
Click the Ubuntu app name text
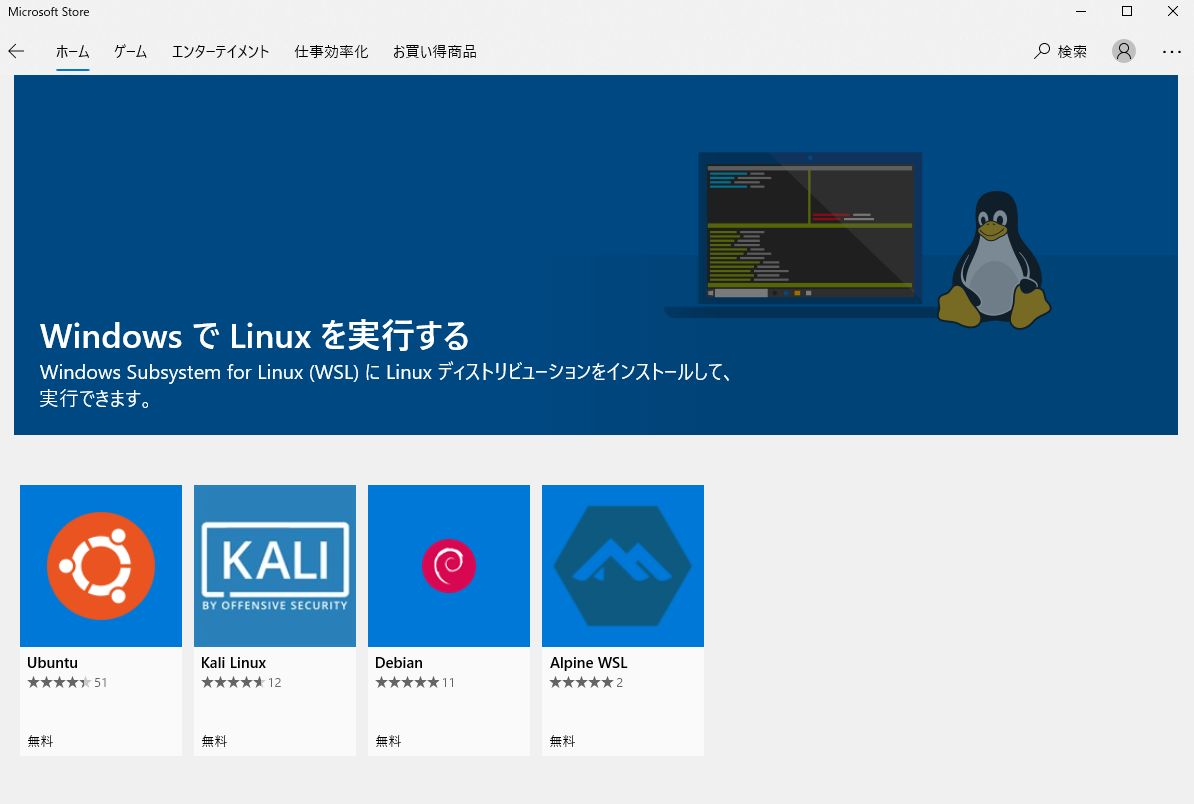click(x=53, y=662)
